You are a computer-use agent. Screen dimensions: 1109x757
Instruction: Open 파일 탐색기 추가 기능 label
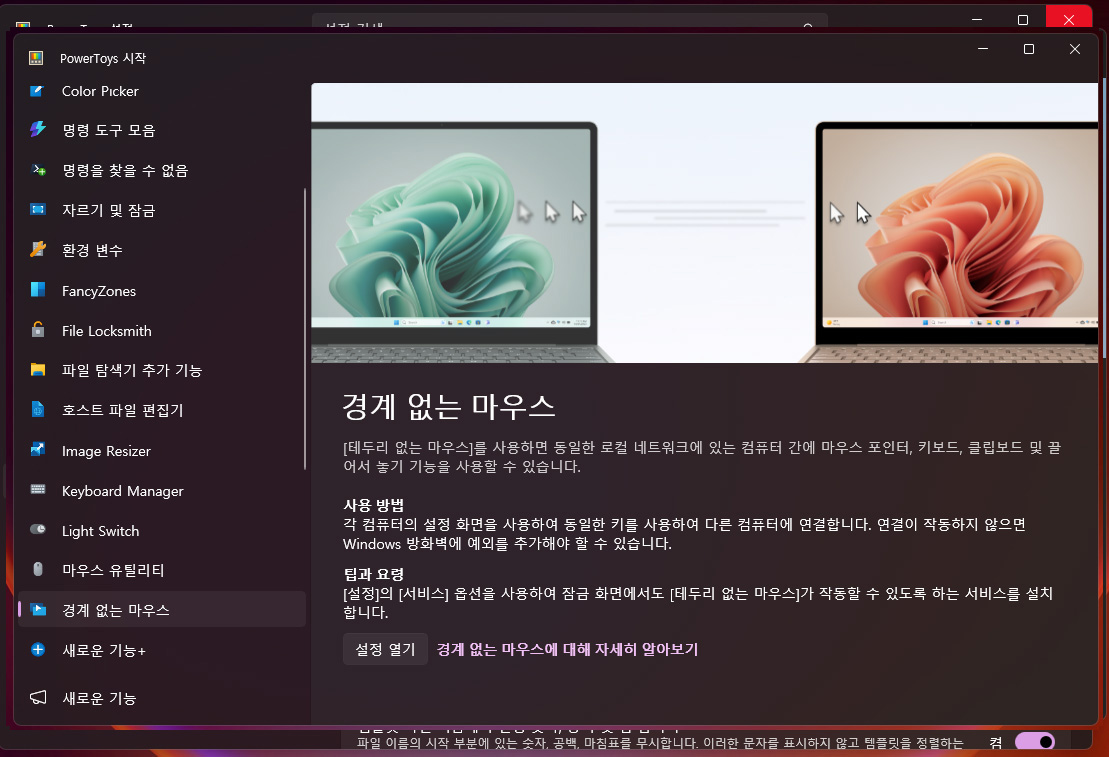[132, 370]
